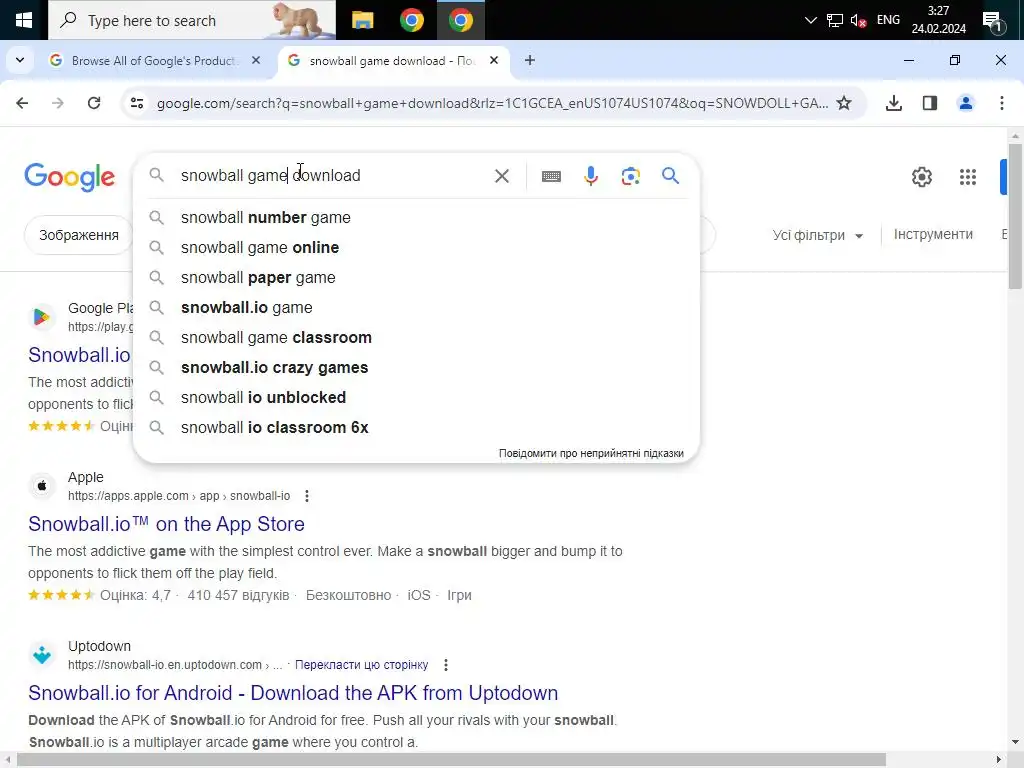Screen dimensions: 1024x768
Task: Open File Explorer from the taskbar
Action: point(362,20)
